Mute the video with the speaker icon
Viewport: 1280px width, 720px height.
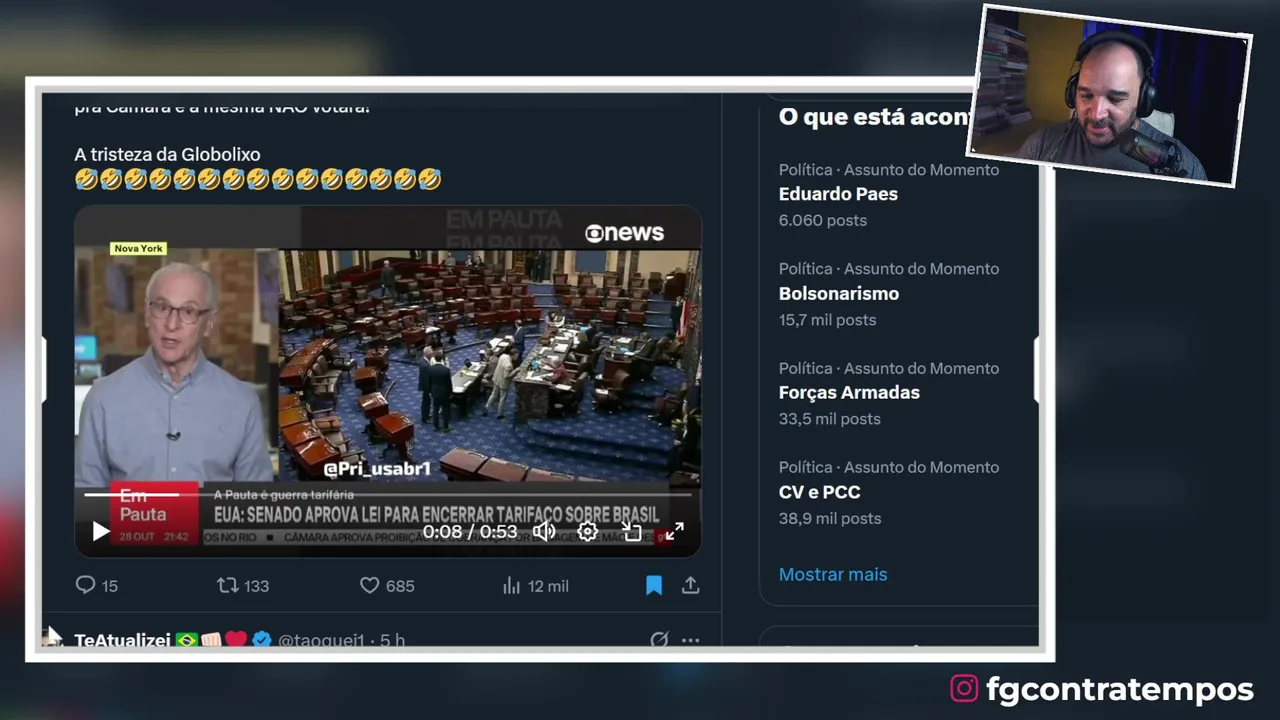(543, 531)
